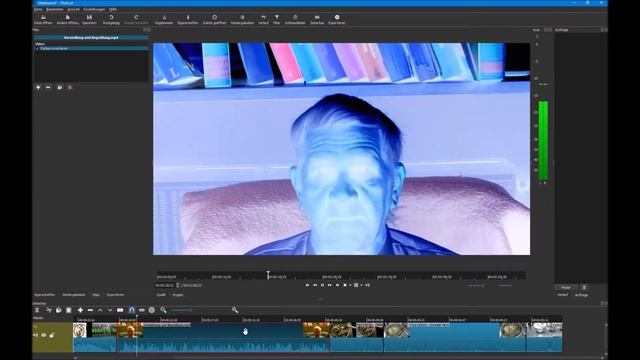640x360 pixels.
Task: Open the Datei menu
Action: coord(38,9)
